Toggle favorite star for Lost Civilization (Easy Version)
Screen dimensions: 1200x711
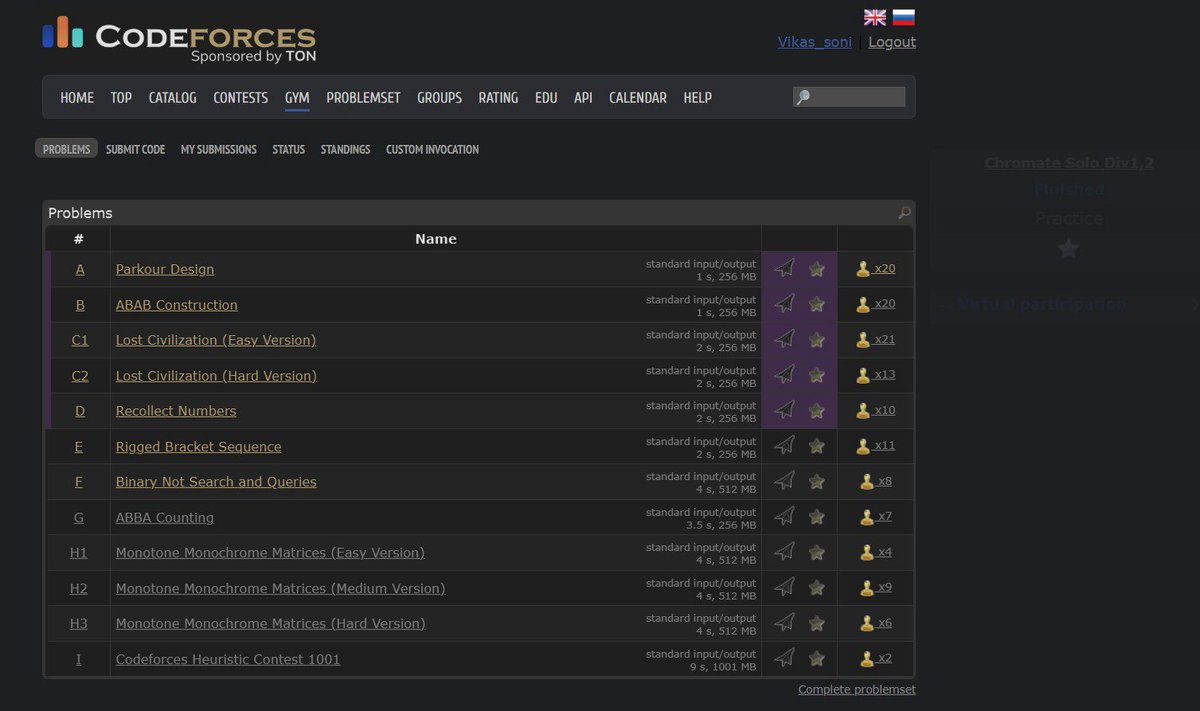click(x=817, y=340)
